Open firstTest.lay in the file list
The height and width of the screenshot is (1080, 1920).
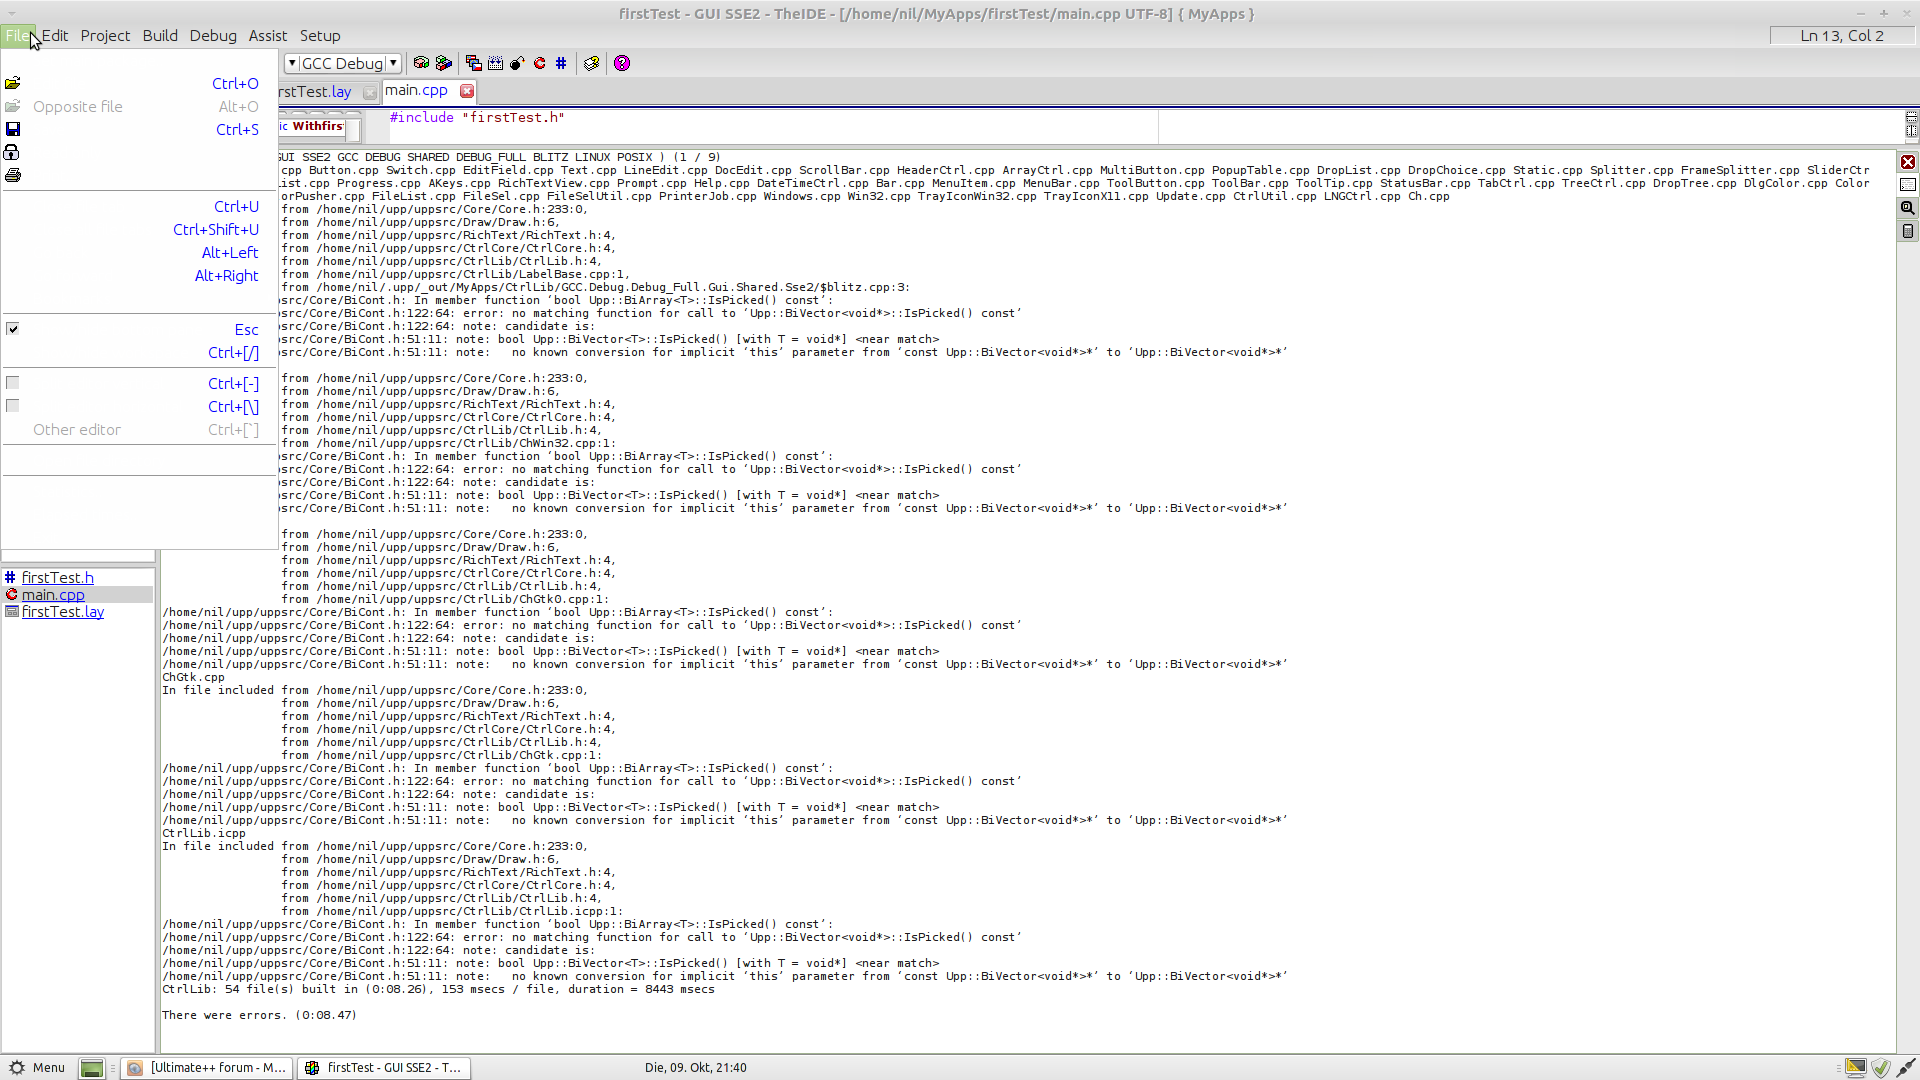pyautogui.click(x=62, y=612)
